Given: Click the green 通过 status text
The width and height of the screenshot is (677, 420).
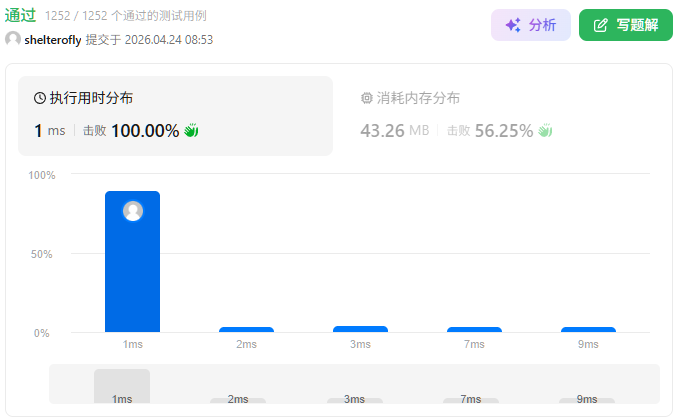Looking at the screenshot, I should [21, 15].
